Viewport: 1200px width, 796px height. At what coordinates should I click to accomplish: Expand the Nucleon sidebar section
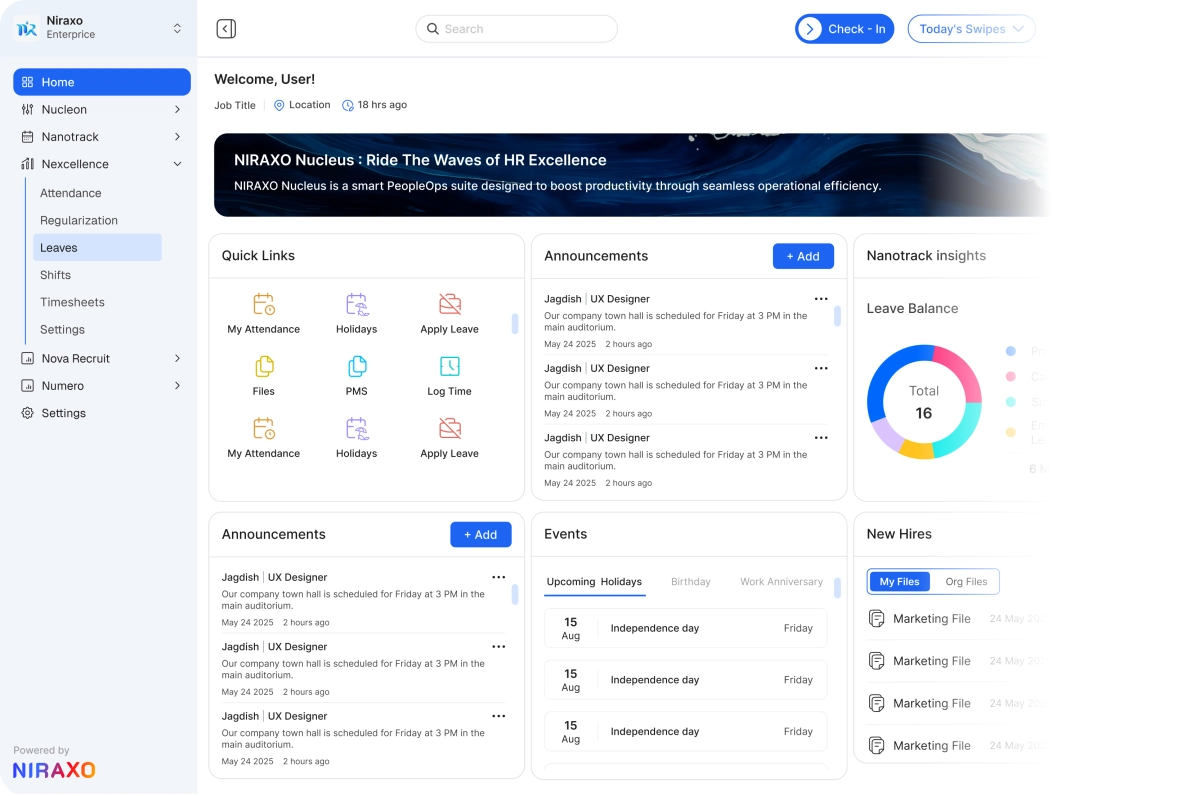177,110
